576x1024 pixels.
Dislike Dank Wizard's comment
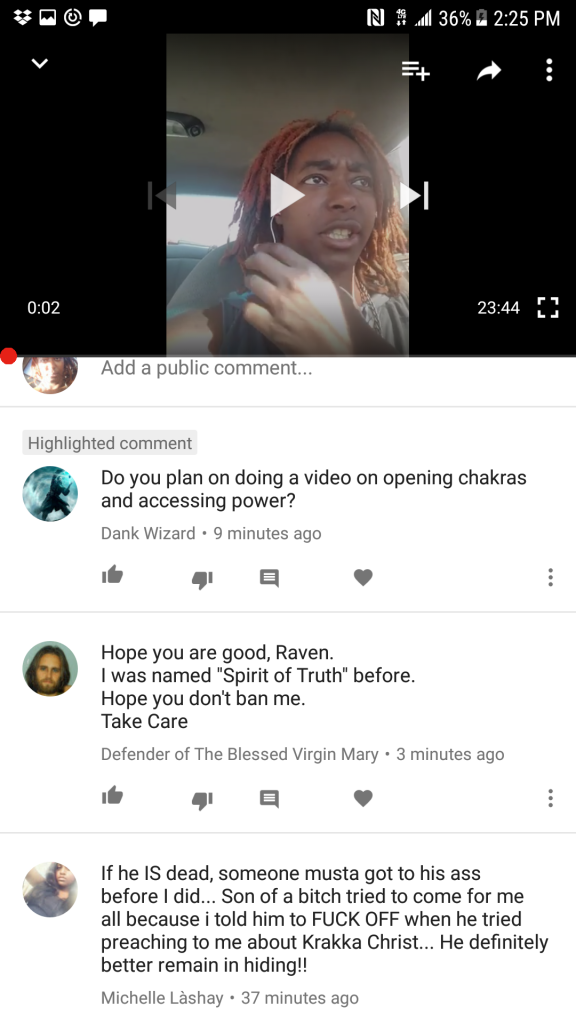click(x=202, y=579)
